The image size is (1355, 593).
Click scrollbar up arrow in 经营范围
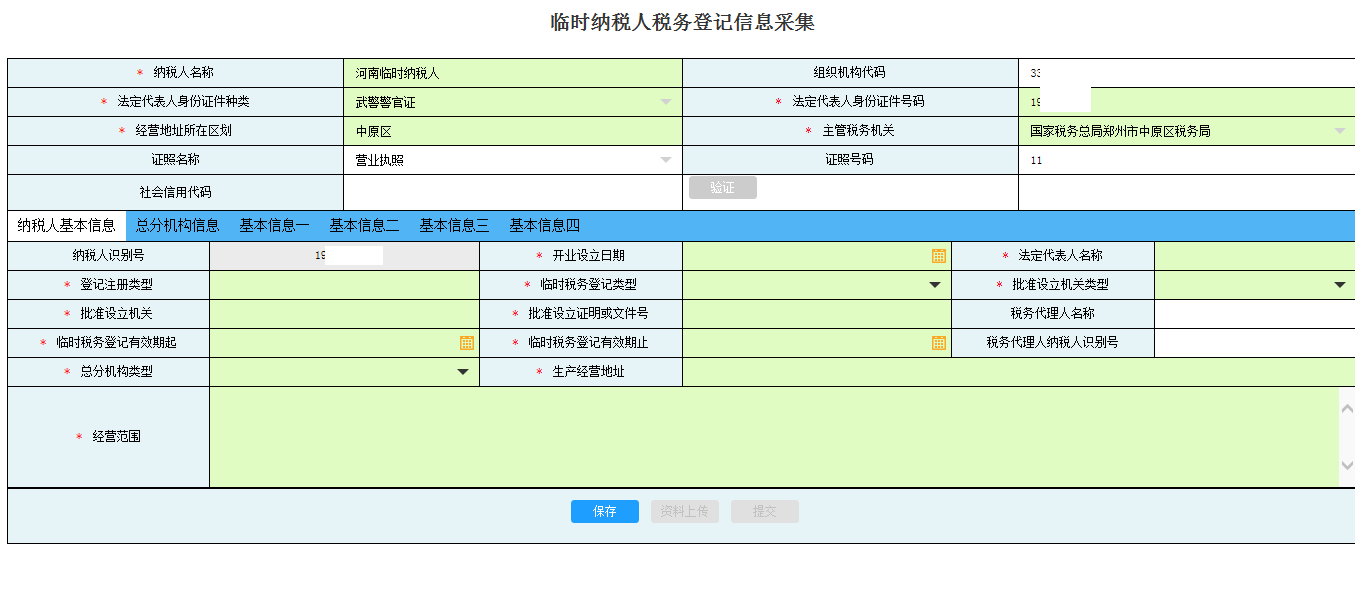coord(1347,407)
